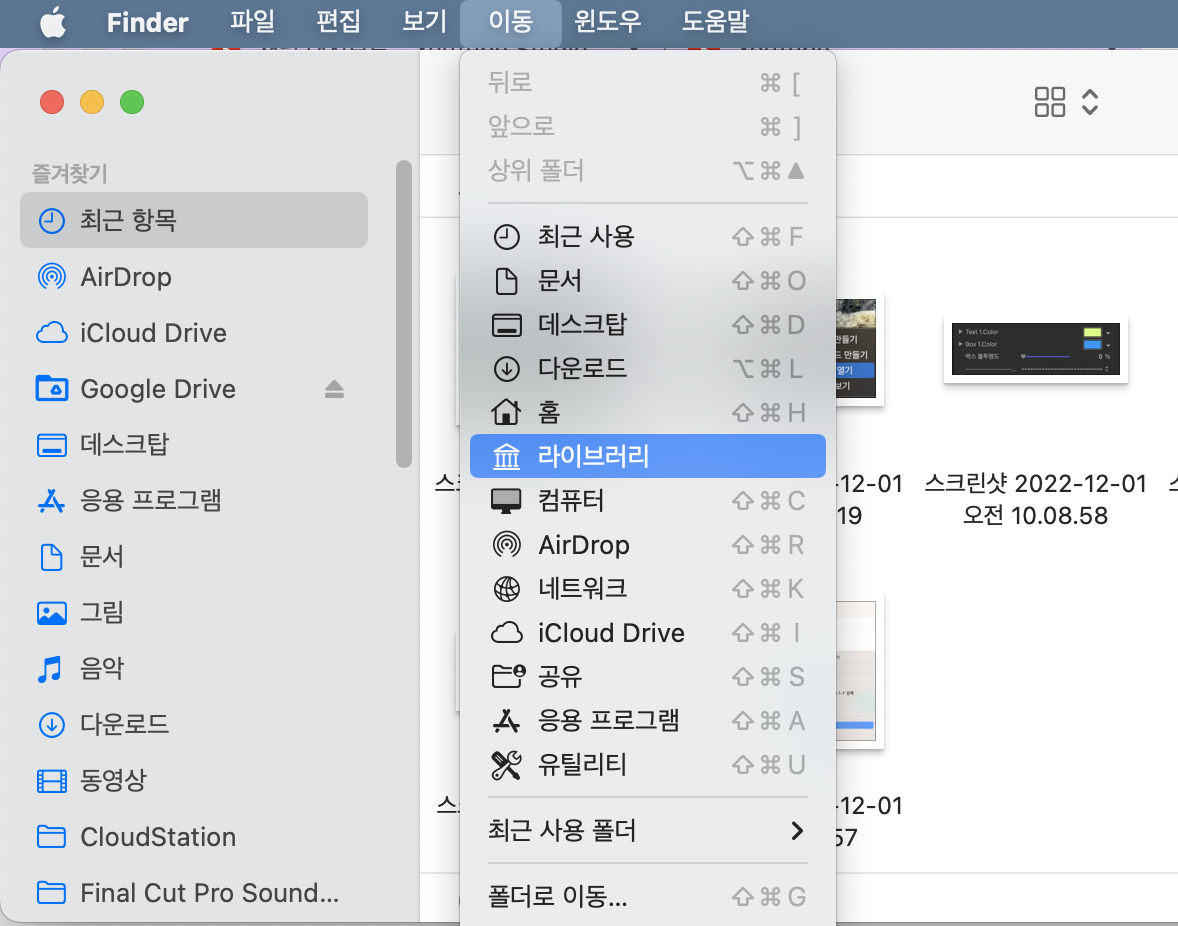
Task: Eject Google Drive in the sidebar
Action: coord(334,389)
